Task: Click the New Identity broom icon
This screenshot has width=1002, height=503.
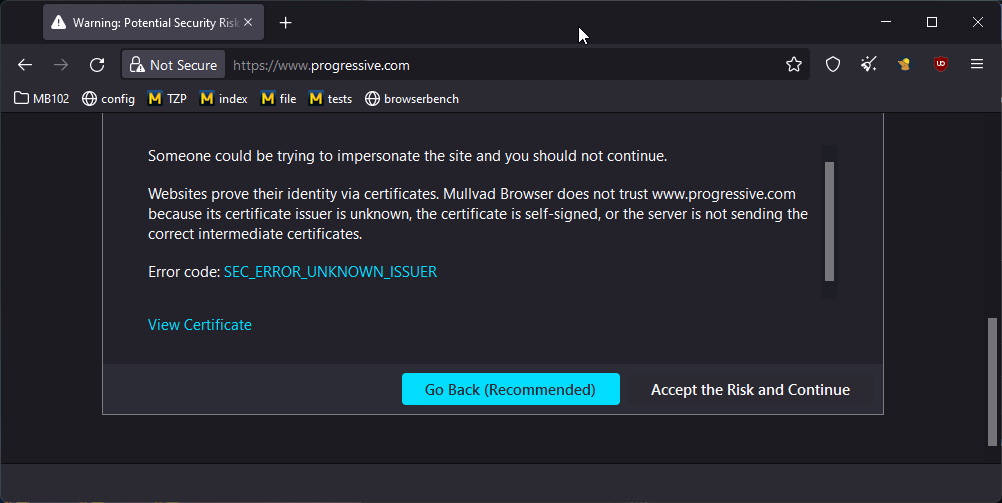Action: [x=868, y=64]
